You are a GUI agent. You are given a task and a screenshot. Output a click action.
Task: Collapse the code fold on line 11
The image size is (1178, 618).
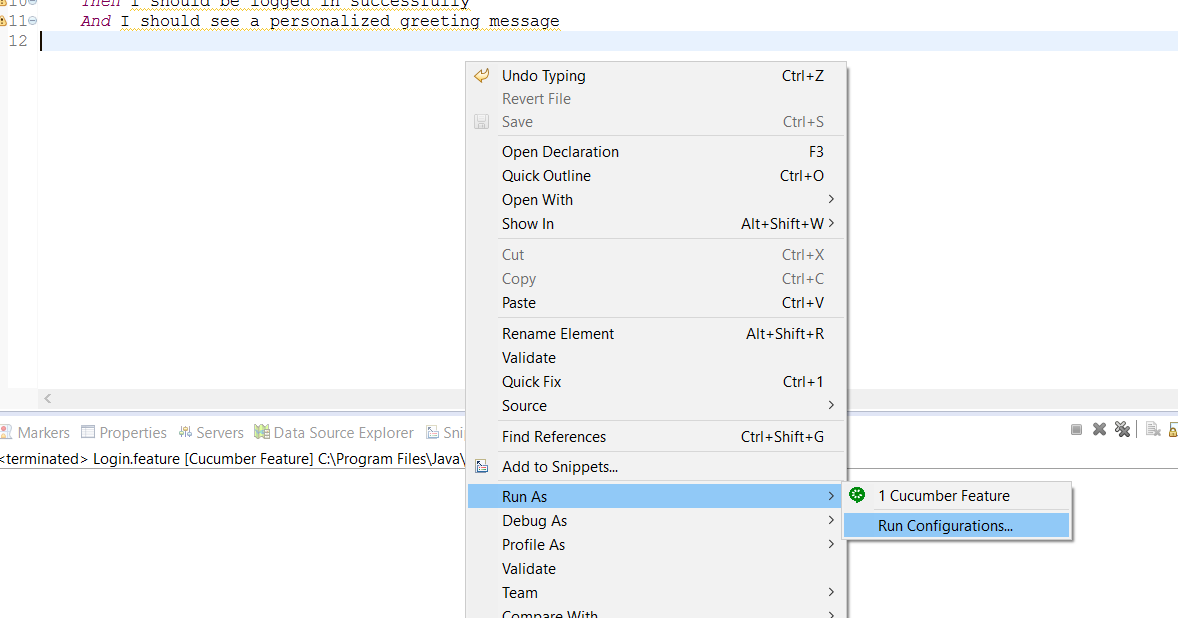click(32, 20)
